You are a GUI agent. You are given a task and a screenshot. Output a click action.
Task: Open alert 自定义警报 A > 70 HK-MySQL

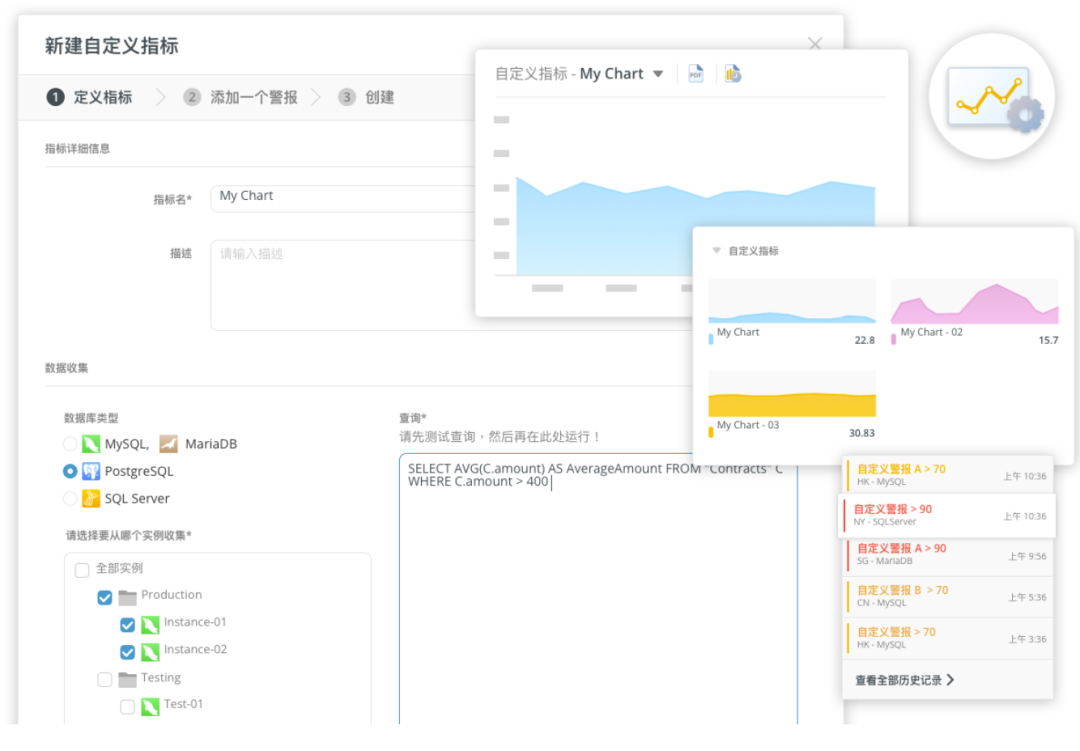click(x=948, y=475)
